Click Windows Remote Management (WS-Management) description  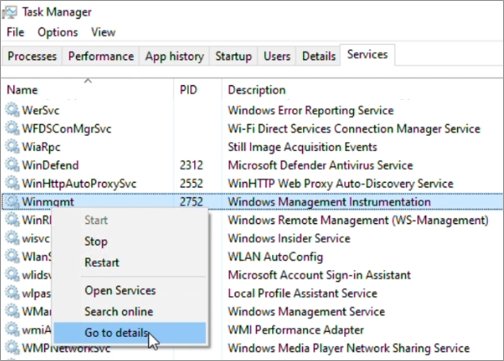click(358, 220)
